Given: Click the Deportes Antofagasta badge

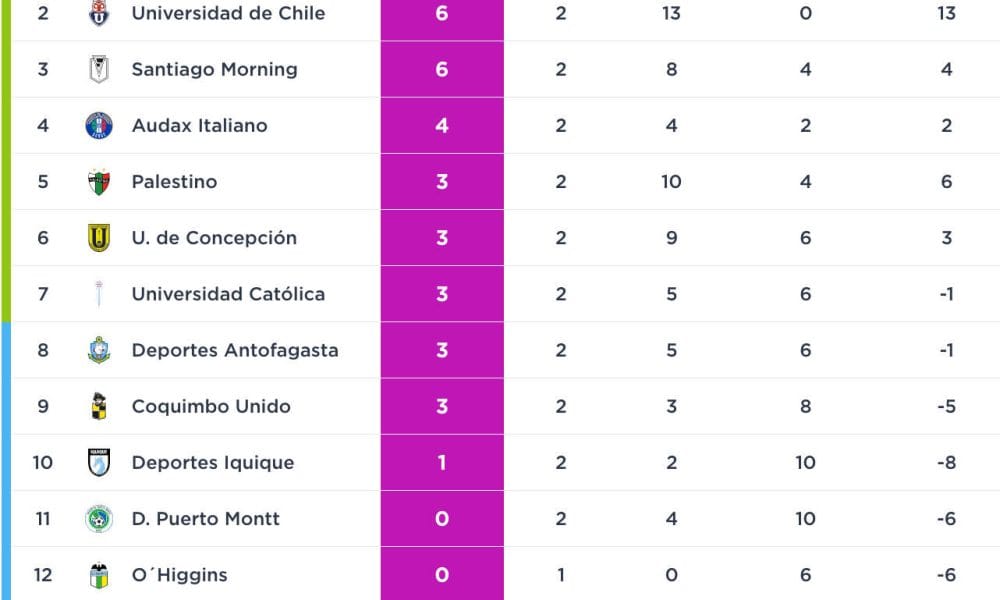Looking at the screenshot, I should pos(99,350).
